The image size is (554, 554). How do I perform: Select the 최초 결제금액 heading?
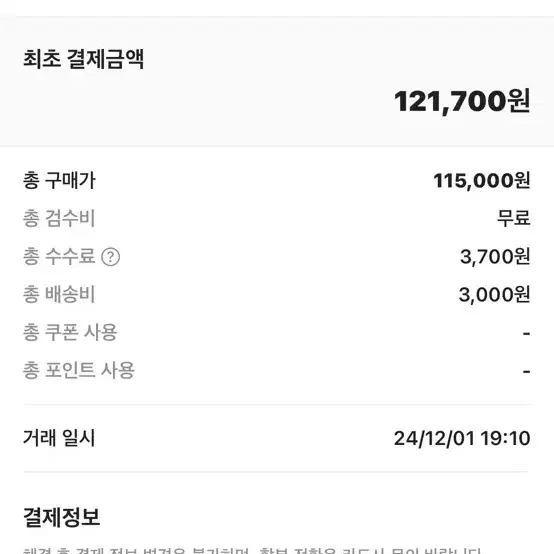83,59
